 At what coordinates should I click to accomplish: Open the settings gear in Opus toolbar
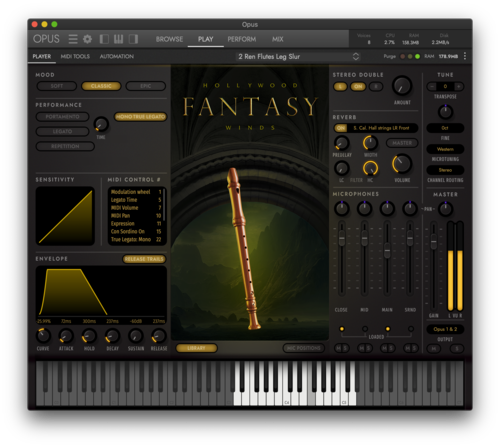87,39
